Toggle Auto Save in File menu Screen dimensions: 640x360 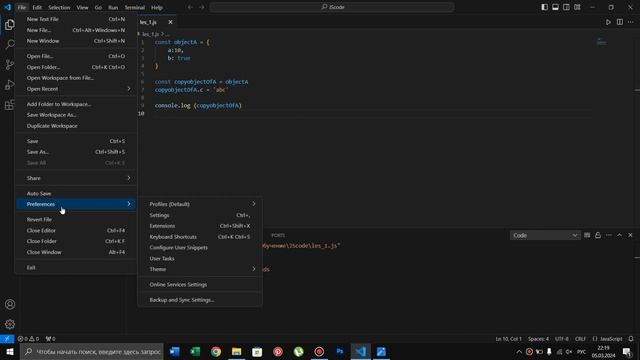pos(76,193)
